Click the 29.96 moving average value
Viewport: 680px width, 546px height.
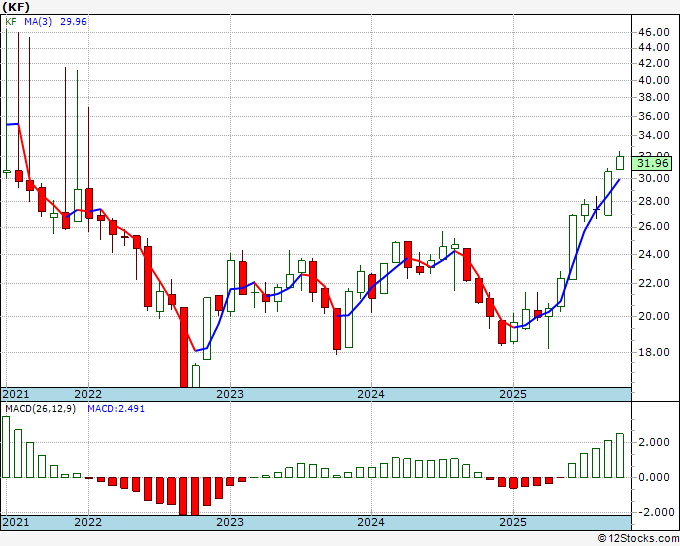[73, 22]
